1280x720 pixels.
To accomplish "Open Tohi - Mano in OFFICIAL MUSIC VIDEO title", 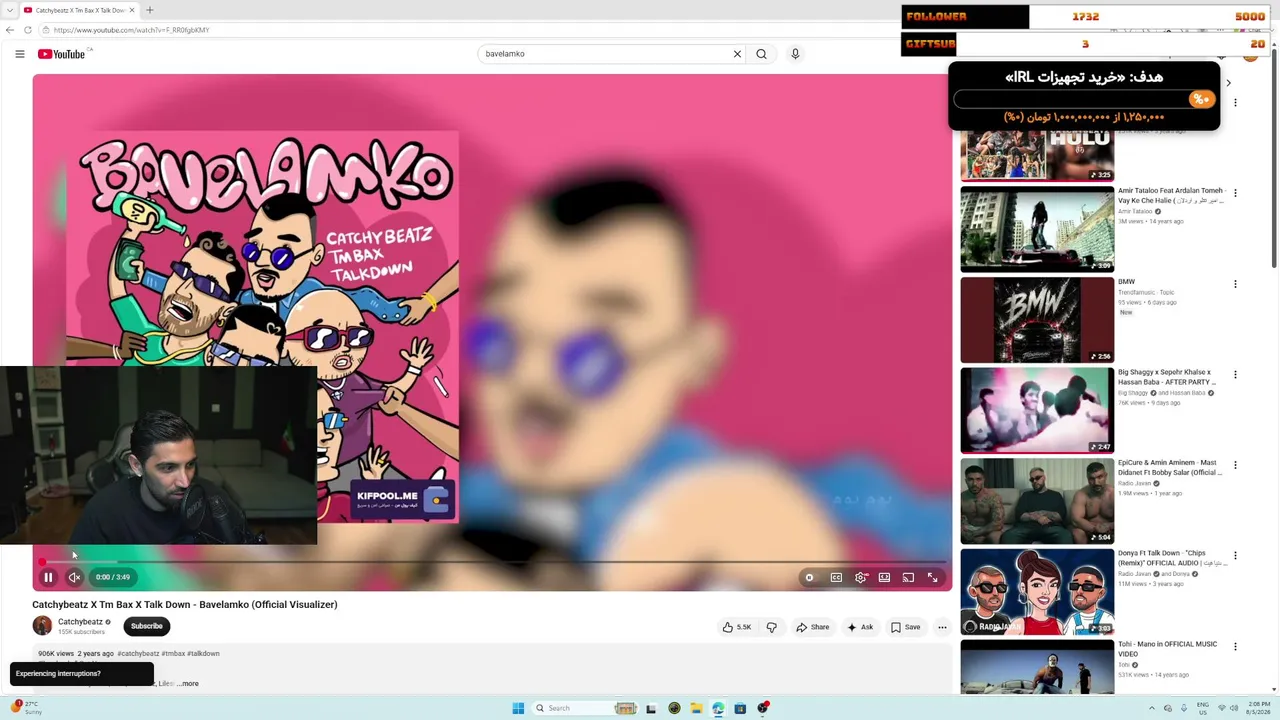I will [x=1168, y=649].
